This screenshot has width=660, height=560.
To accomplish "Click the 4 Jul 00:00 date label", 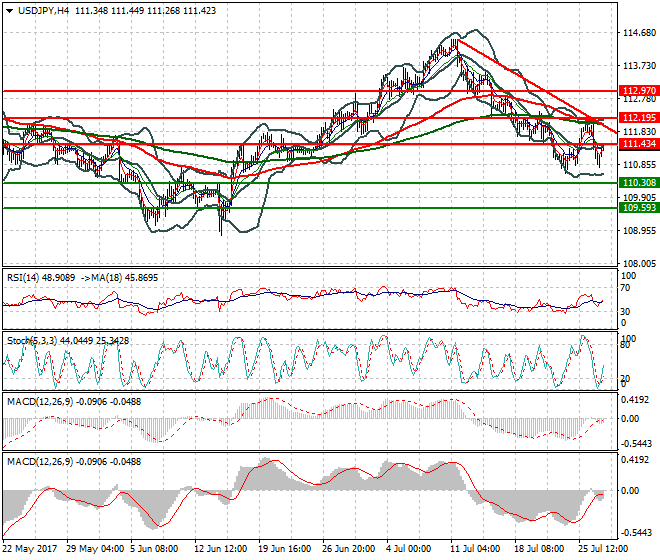I will tap(408, 549).
